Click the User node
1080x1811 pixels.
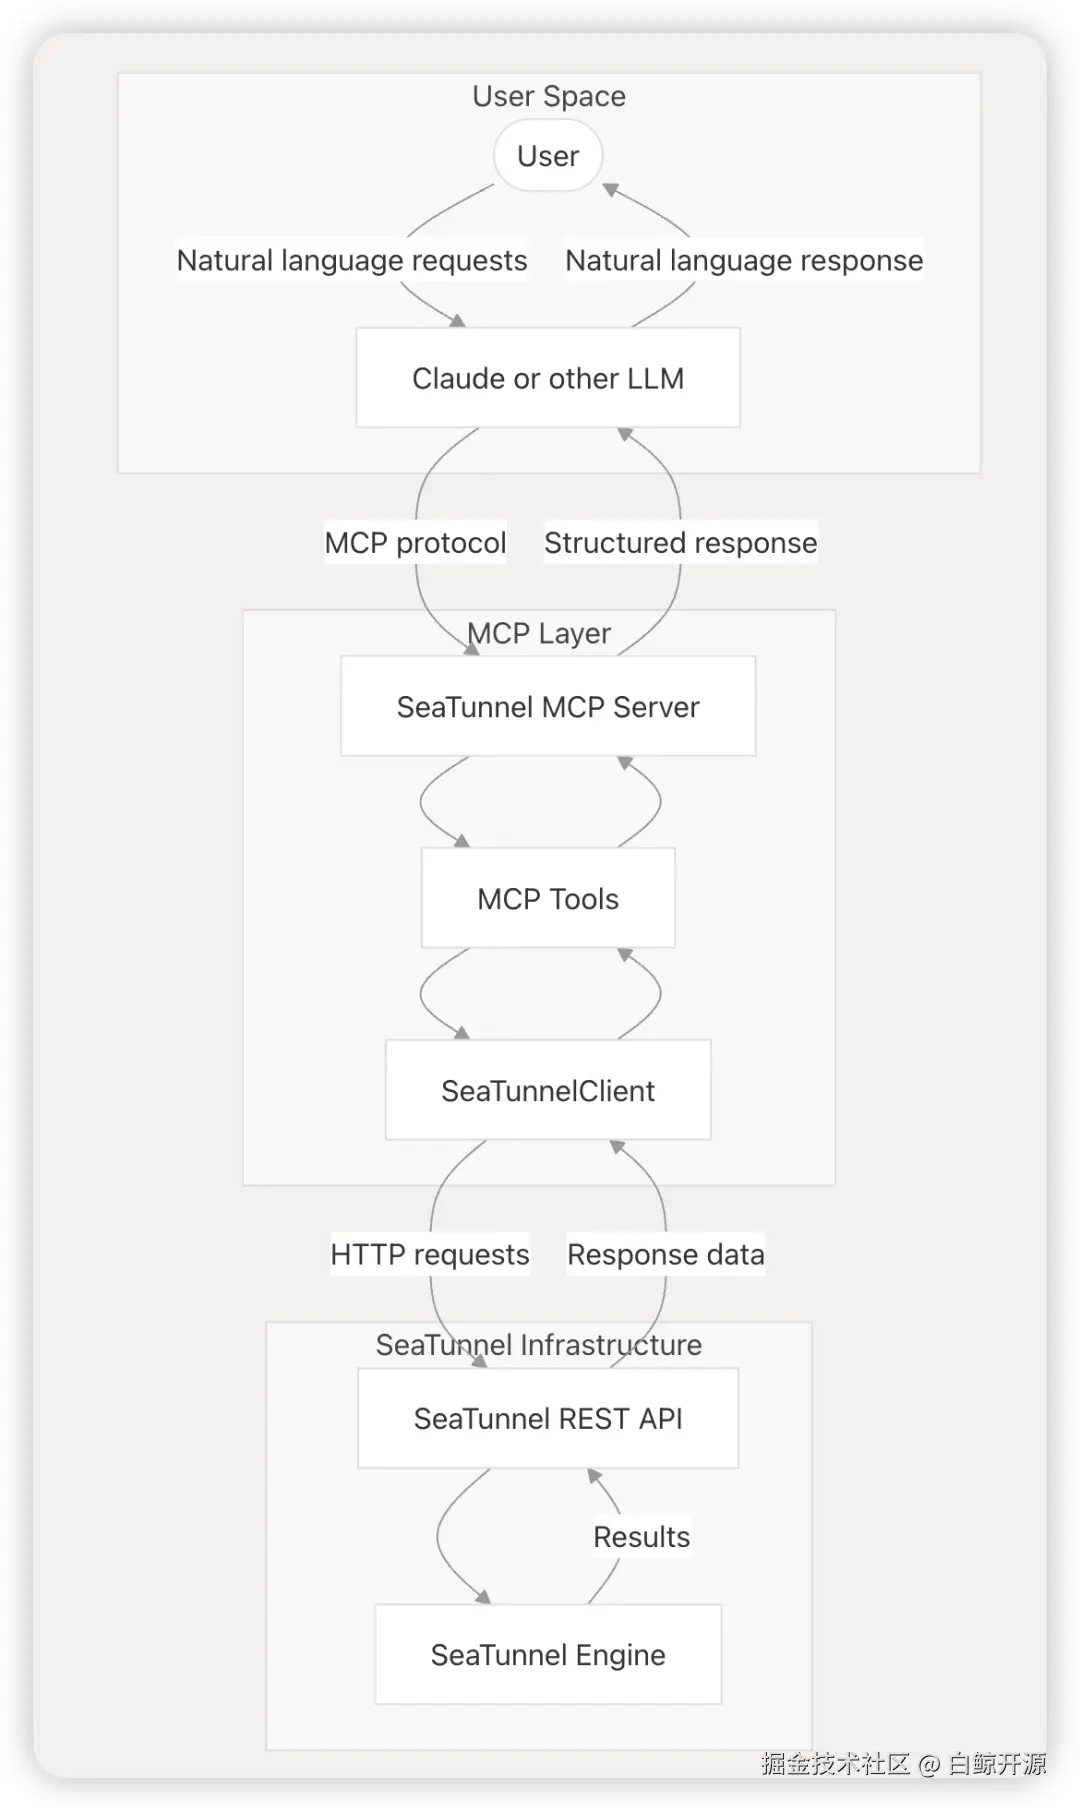pos(548,156)
